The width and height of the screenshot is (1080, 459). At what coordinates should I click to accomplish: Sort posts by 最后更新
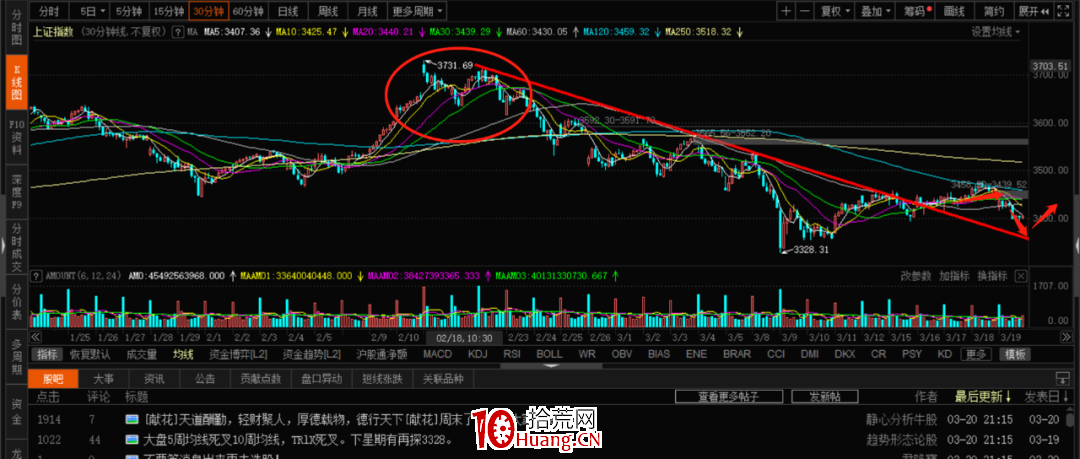click(983, 397)
